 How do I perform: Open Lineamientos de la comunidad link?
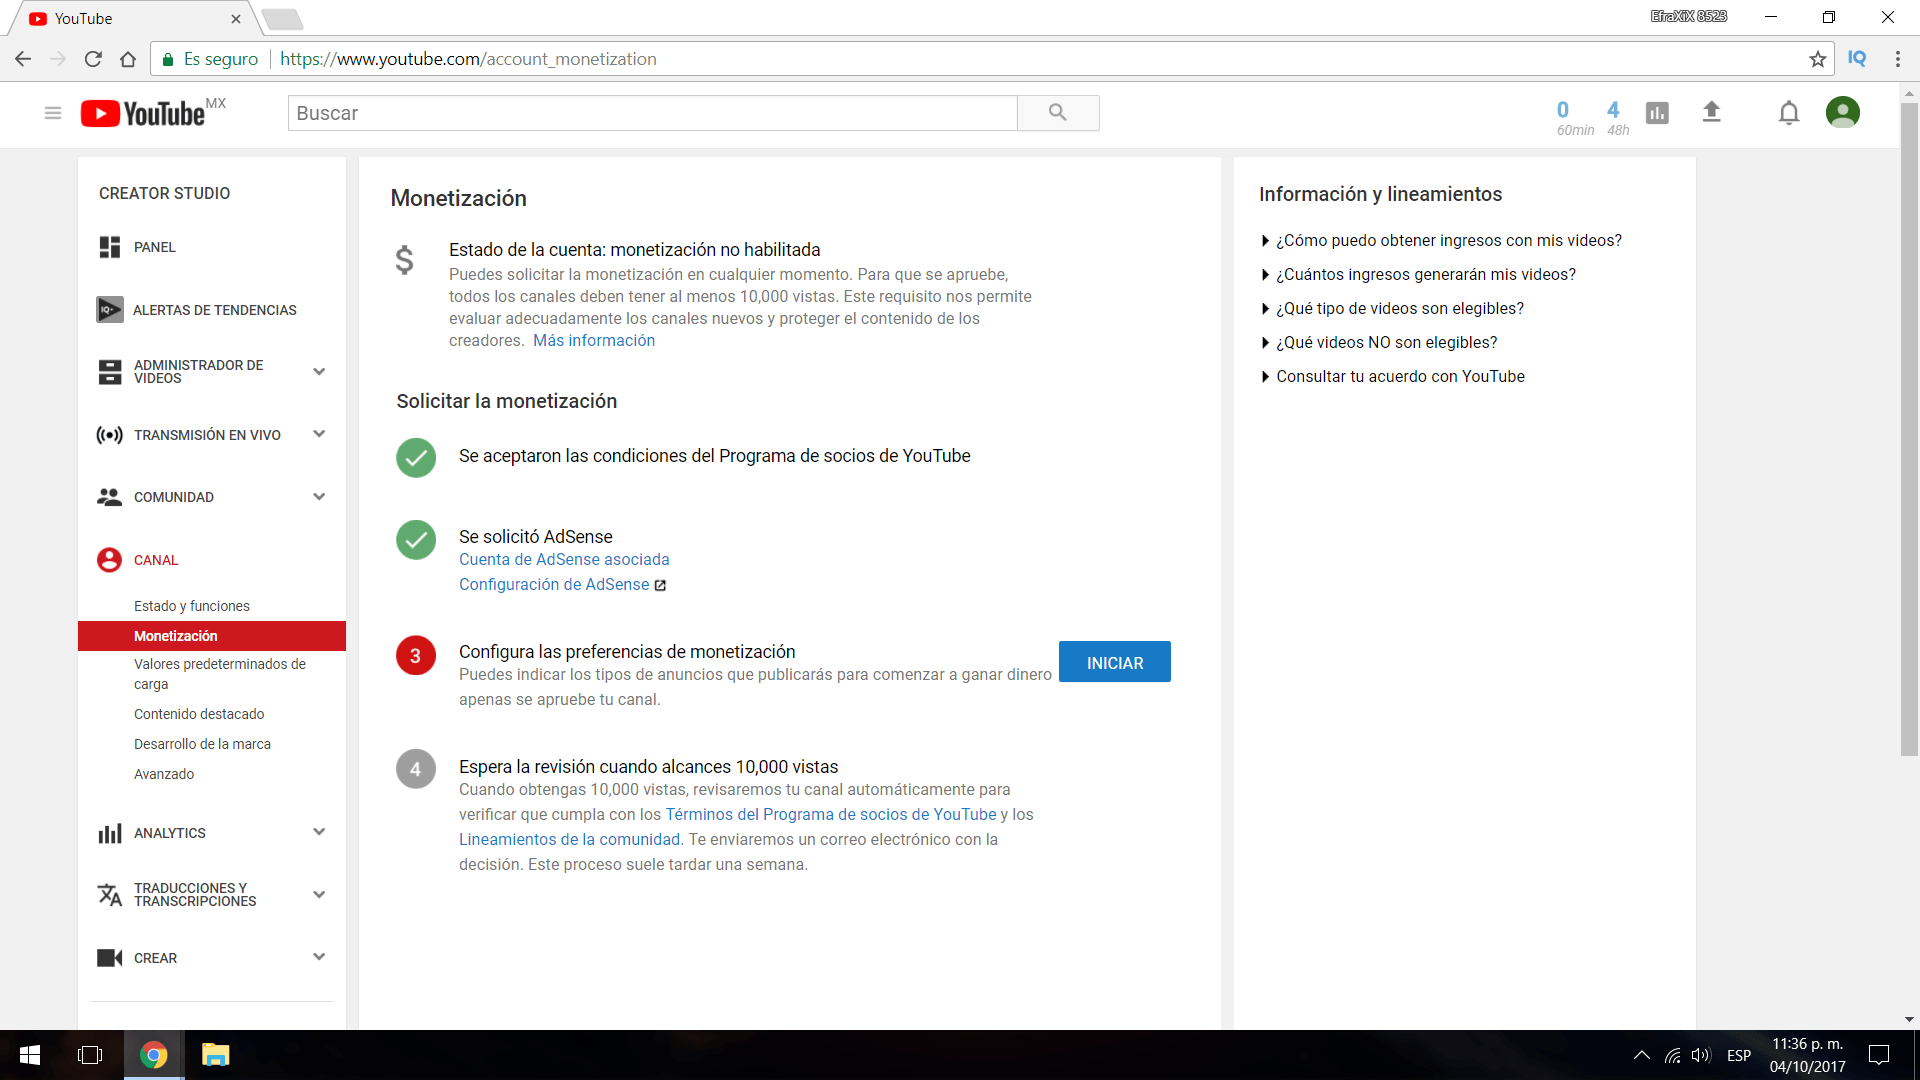(570, 840)
